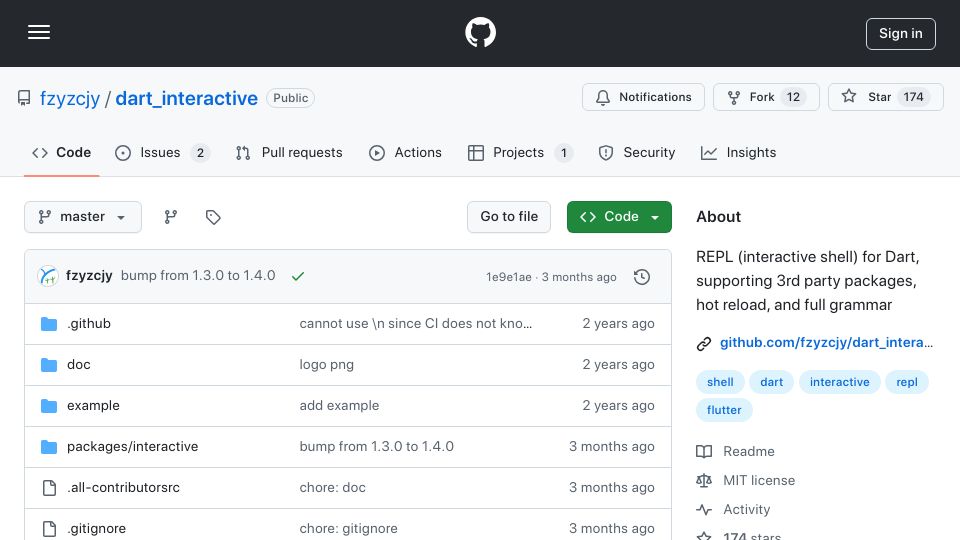Expand the green Code dropdown

coord(619,217)
